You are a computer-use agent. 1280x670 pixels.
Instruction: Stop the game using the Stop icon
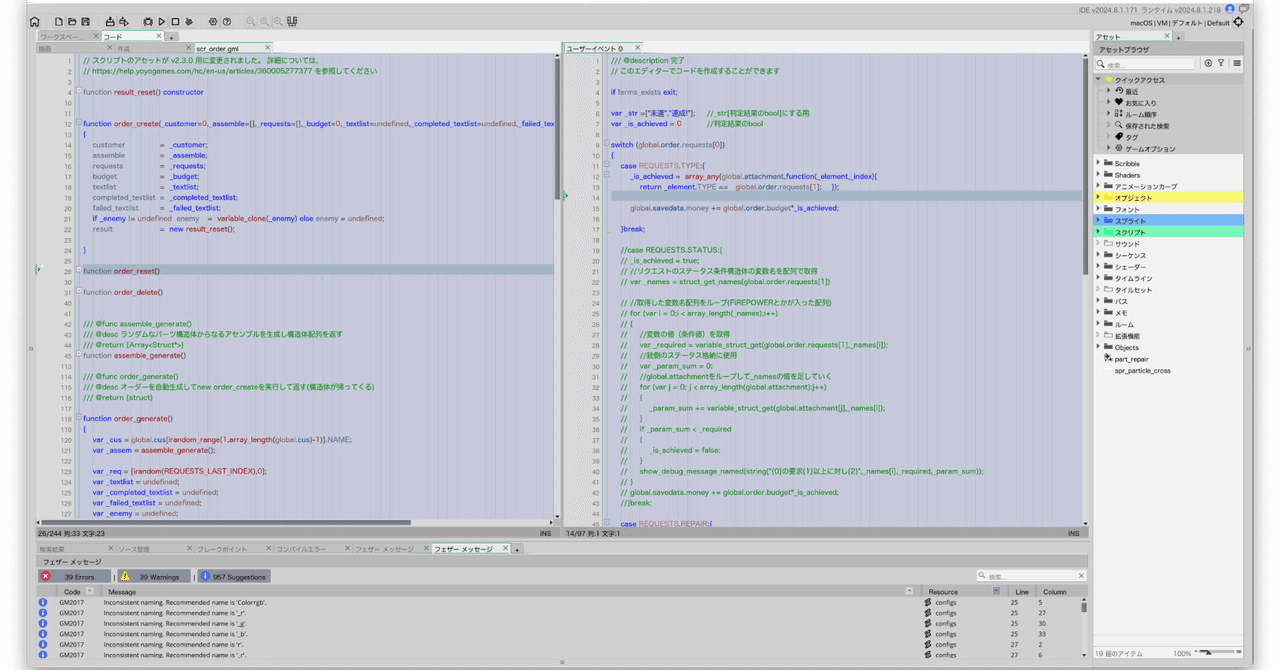point(175,21)
